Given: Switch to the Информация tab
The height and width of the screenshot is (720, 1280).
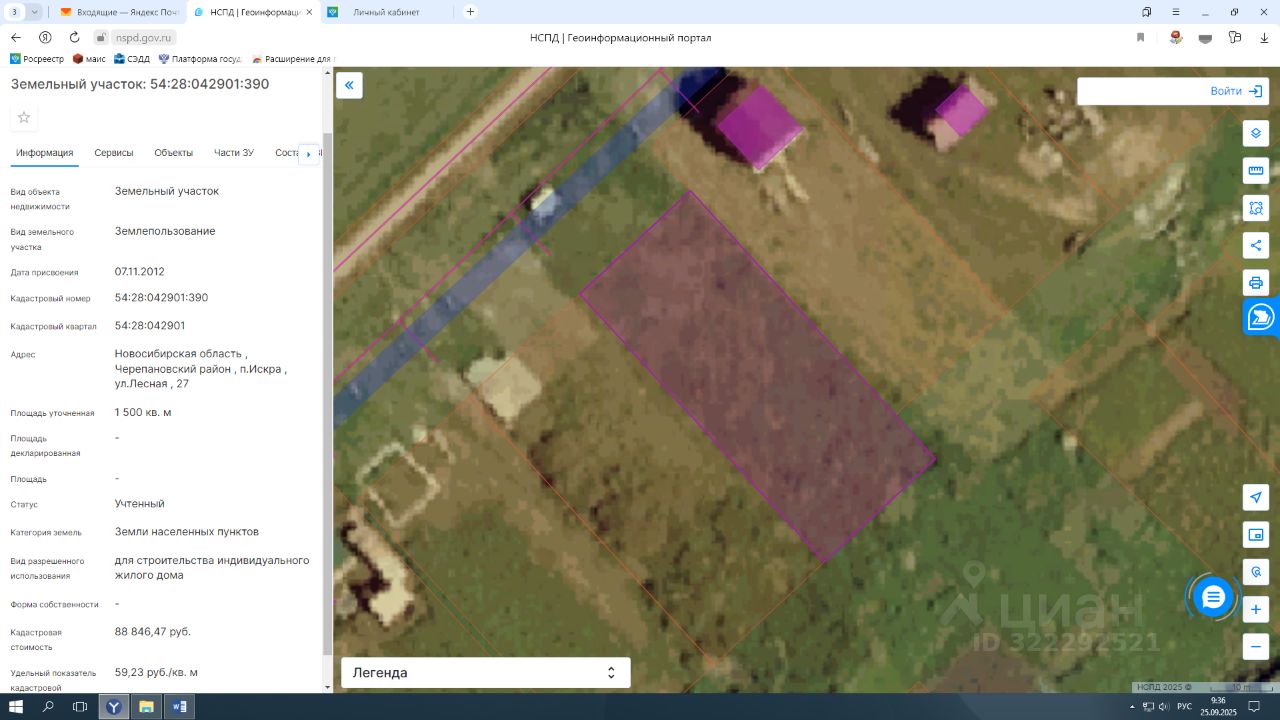Looking at the screenshot, I should (x=45, y=153).
